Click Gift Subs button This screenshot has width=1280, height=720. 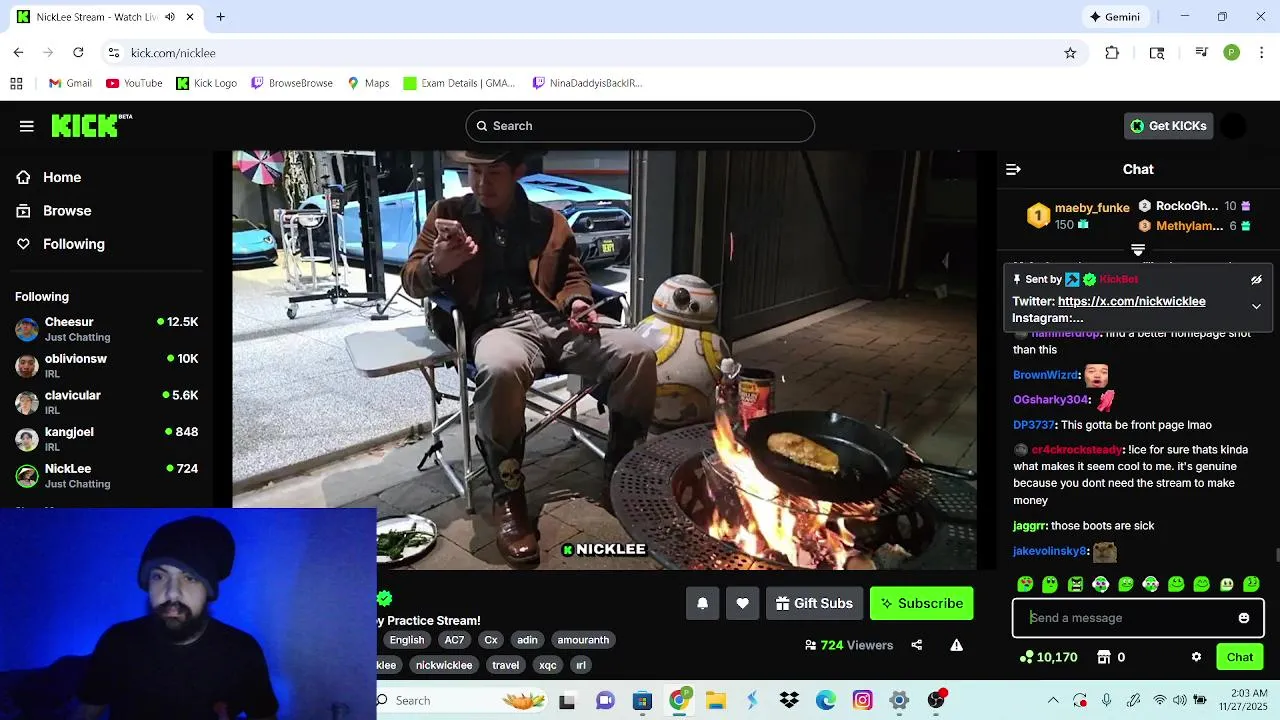tap(814, 603)
